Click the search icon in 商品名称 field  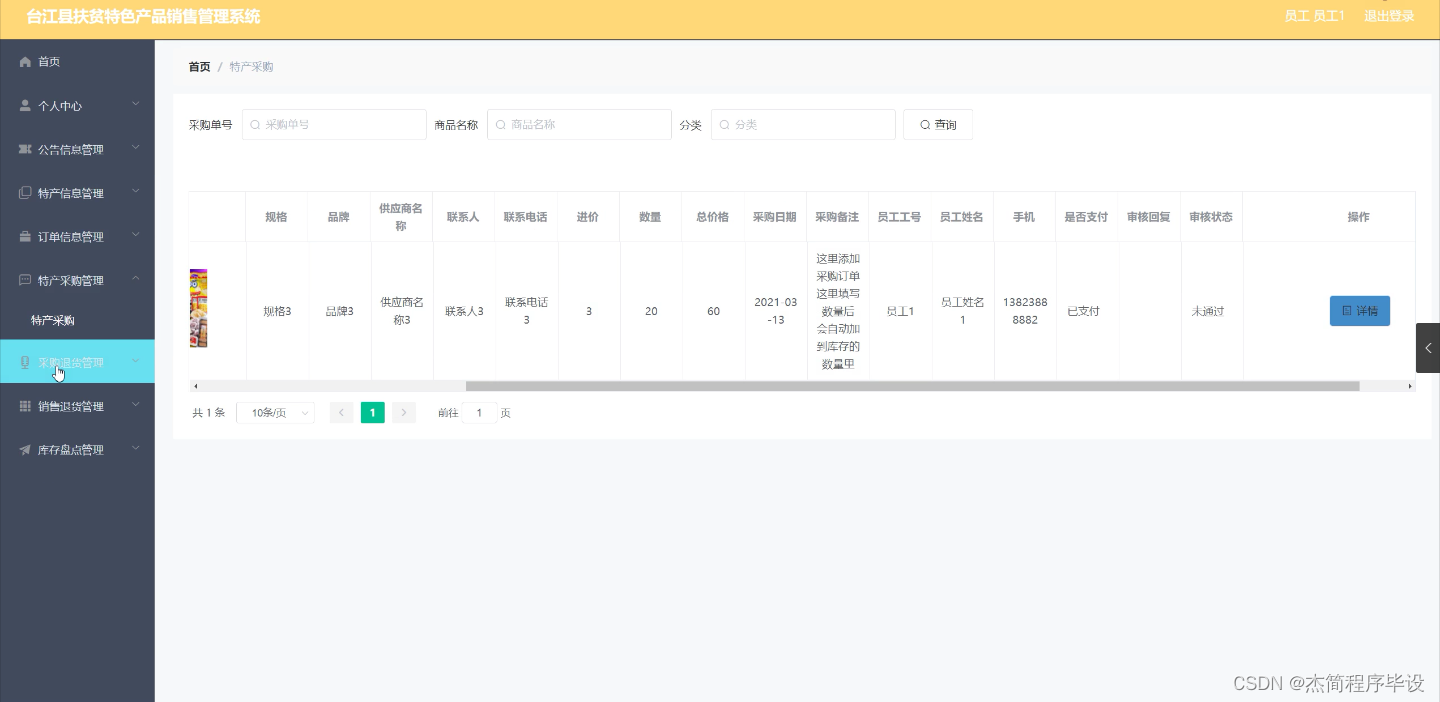click(x=500, y=125)
